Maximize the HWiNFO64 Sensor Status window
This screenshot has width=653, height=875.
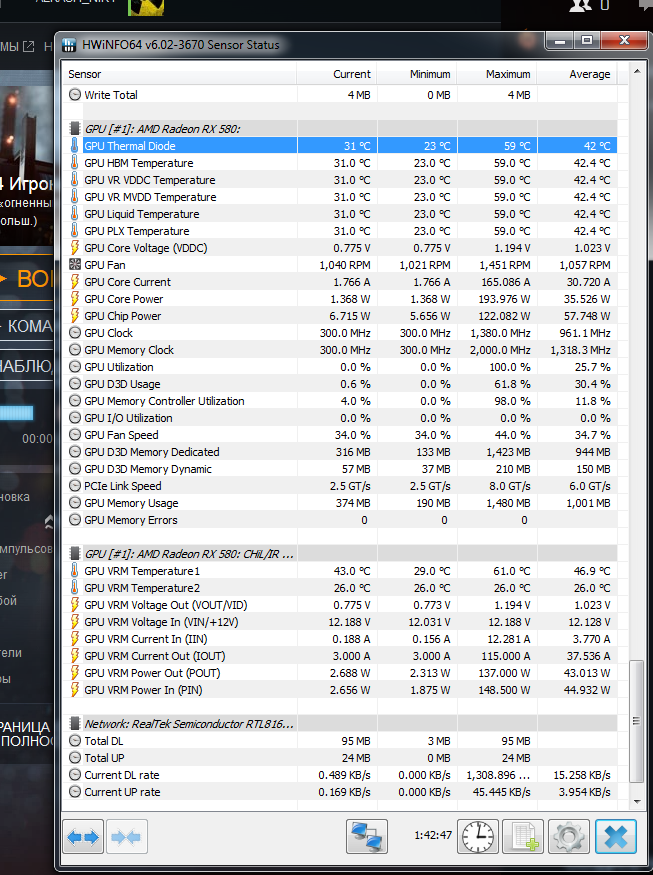(x=587, y=41)
